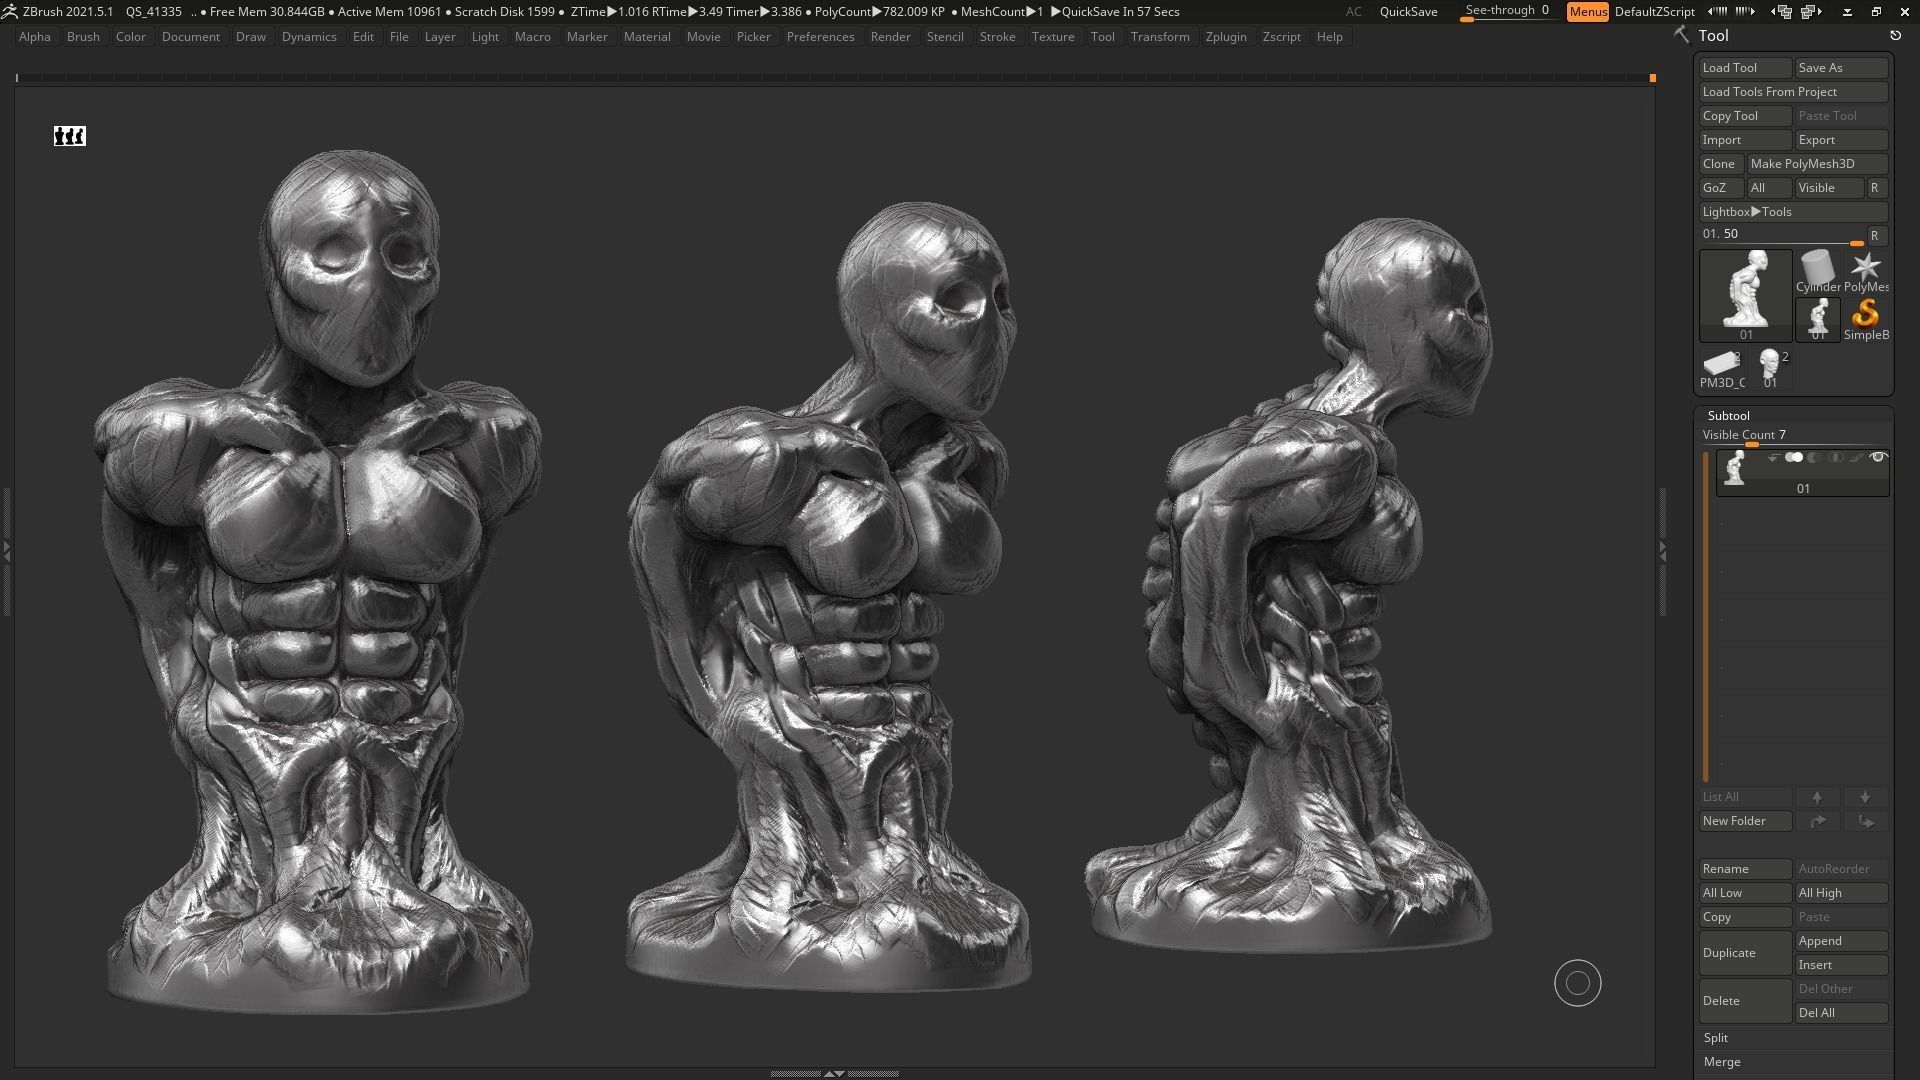Screen dimensions: 1920x1080
Task: Select the PolyMesh3D star tool
Action: [x=1866, y=271]
